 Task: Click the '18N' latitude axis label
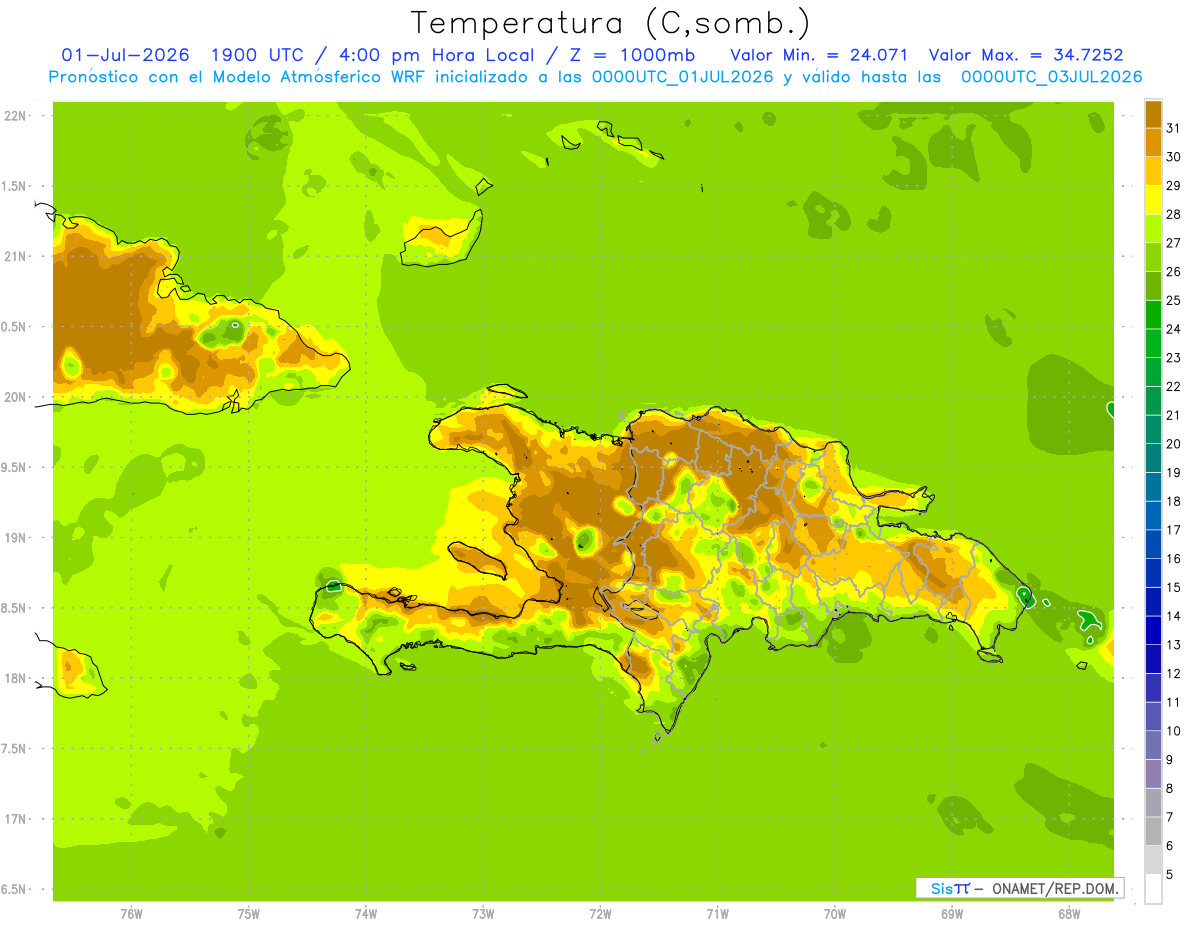[x=16, y=678]
